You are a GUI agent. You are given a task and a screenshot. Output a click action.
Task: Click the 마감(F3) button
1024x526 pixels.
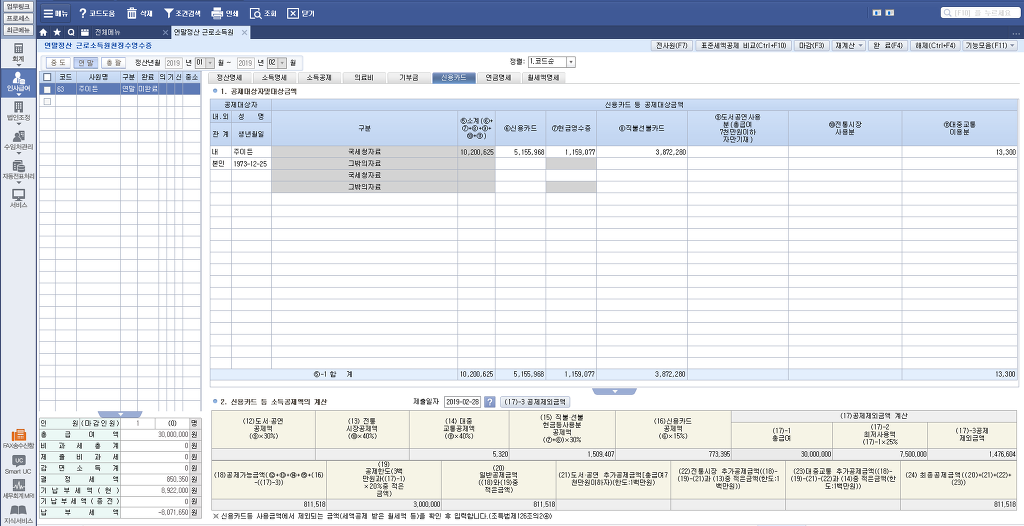(812, 46)
